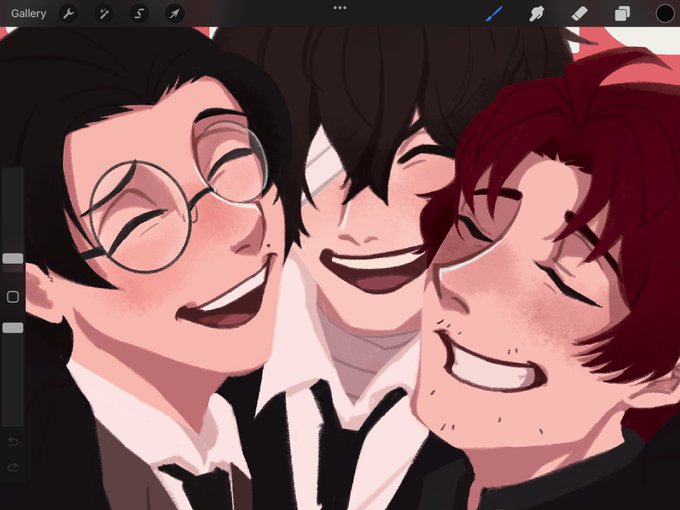
Task: Tap the three-dot menu at top center
Action: [340, 8]
